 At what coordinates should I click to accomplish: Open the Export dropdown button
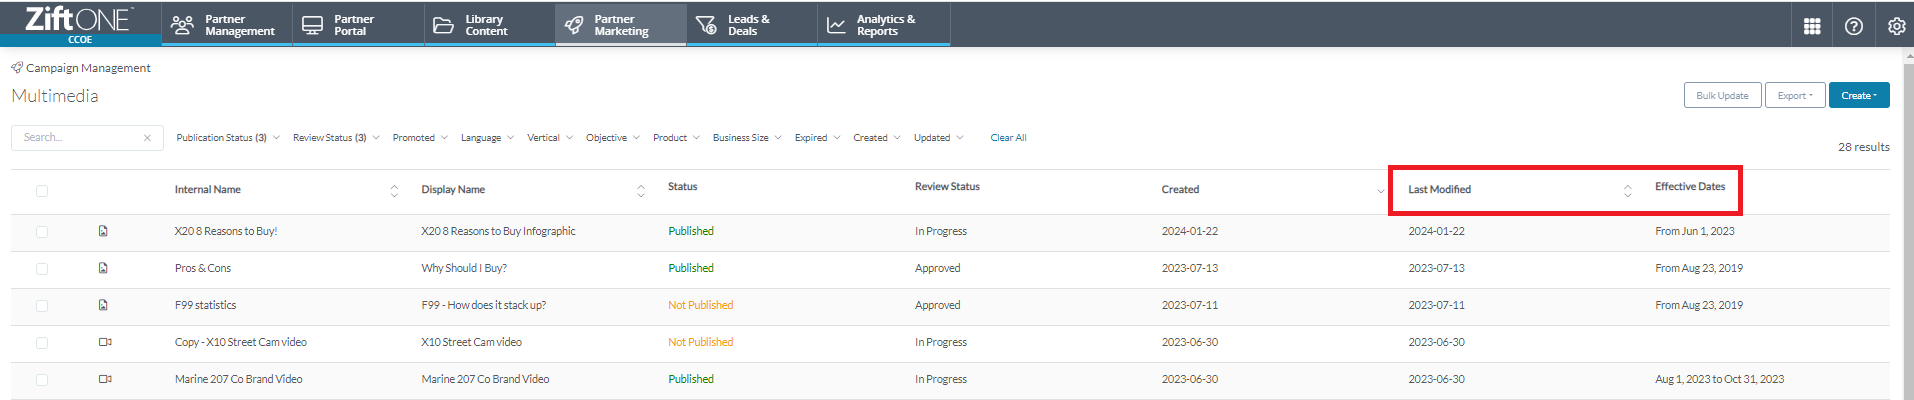1795,96
